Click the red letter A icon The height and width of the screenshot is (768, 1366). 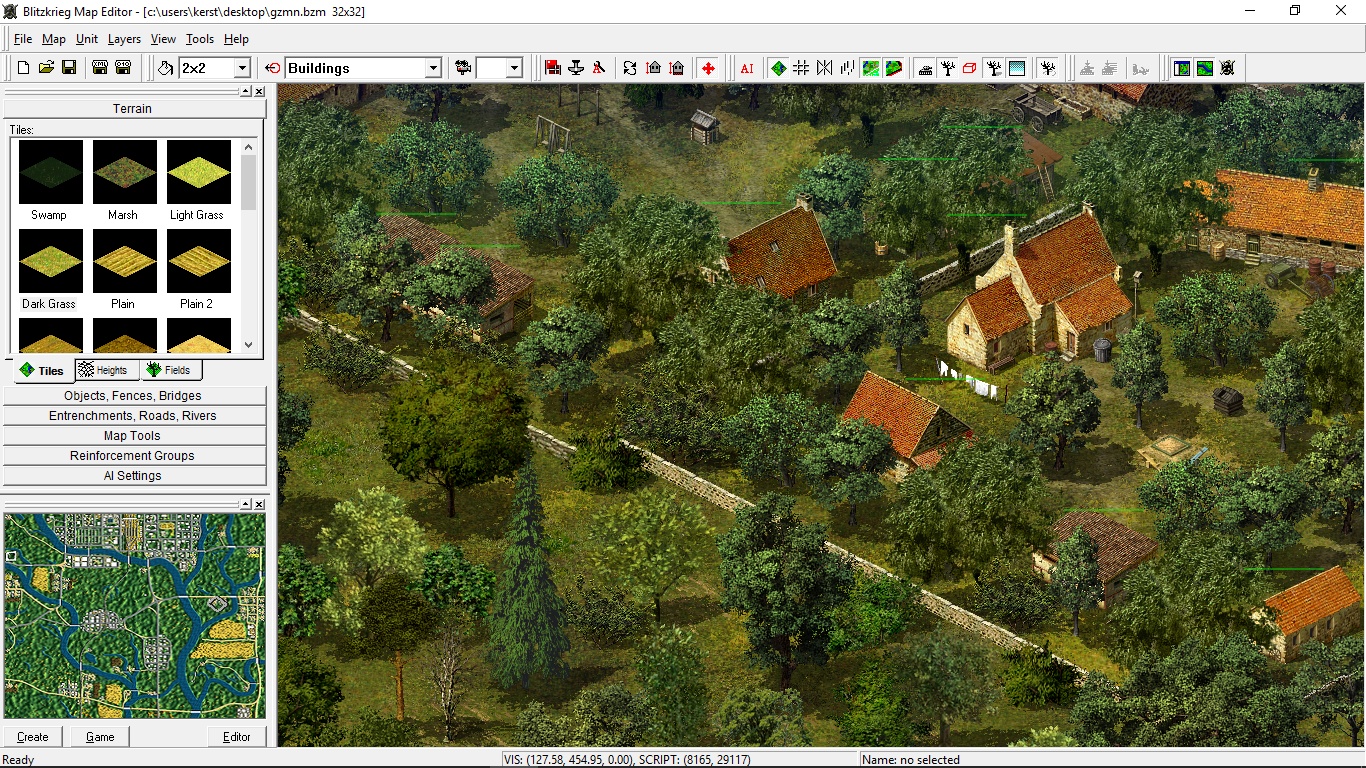pyautogui.click(x=599, y=68)
